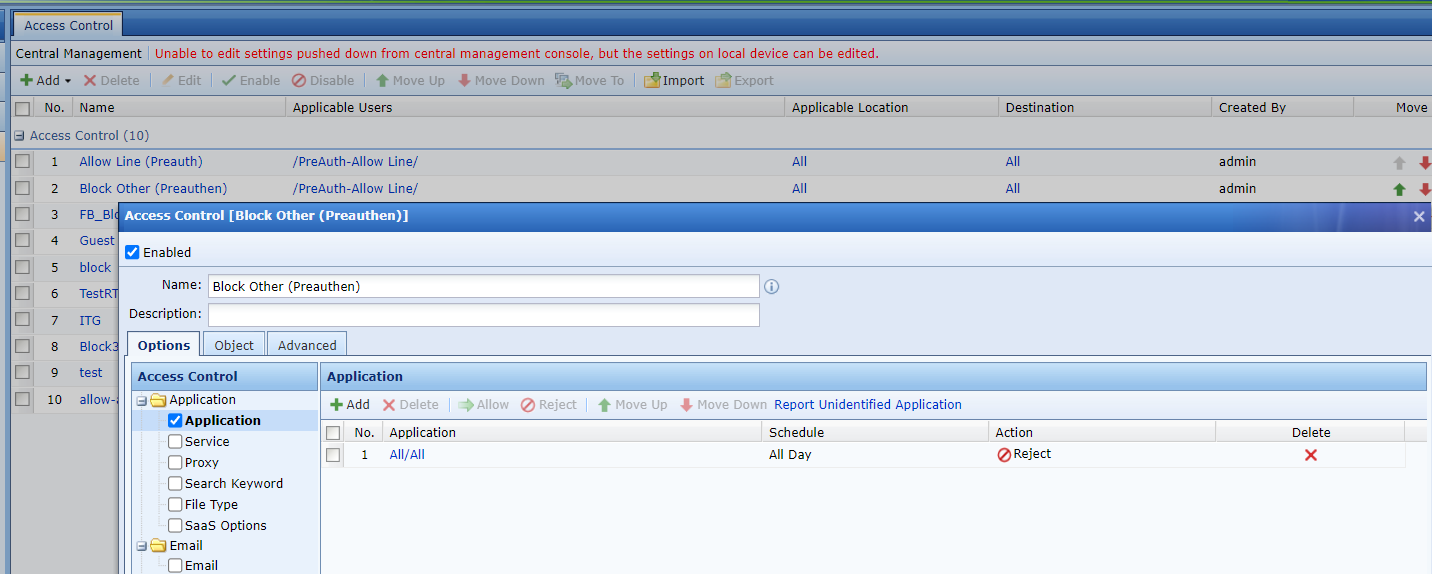This screenshot has height=574, width=1432.
Task: Select the Access Control top tab
Action: (69, 26)
